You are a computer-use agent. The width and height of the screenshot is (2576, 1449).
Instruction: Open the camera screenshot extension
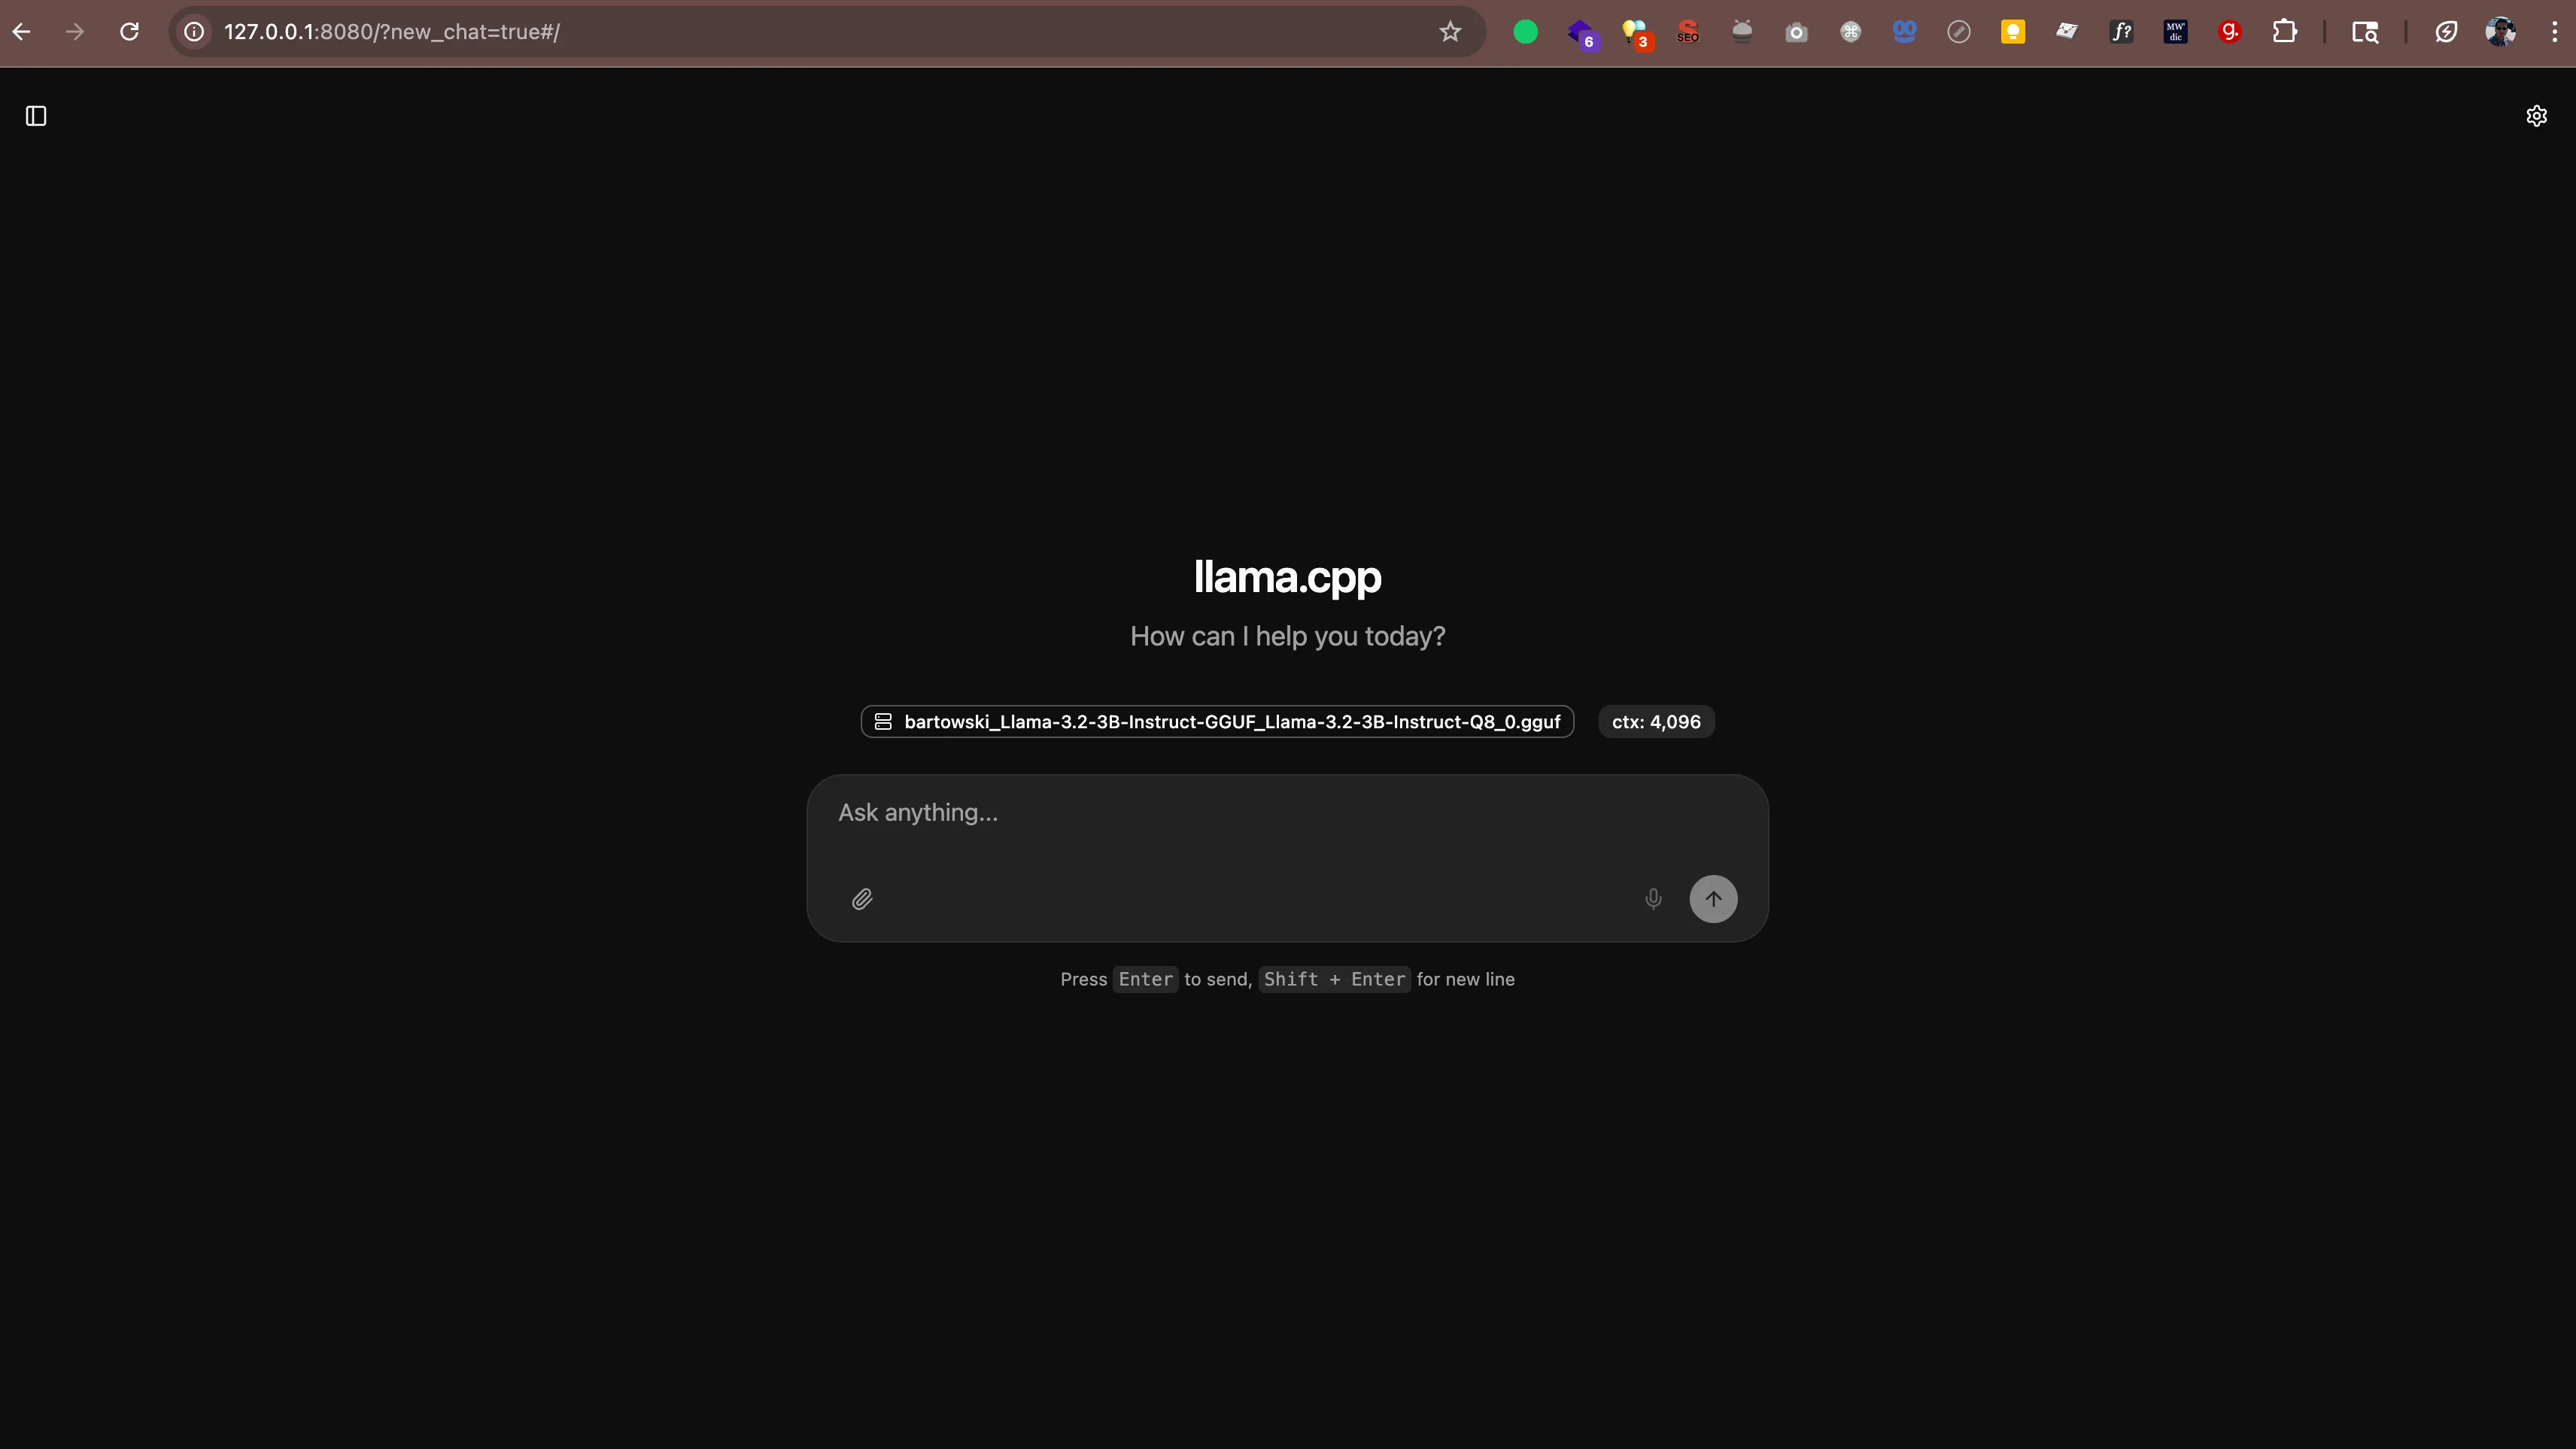click(1796, 32)
